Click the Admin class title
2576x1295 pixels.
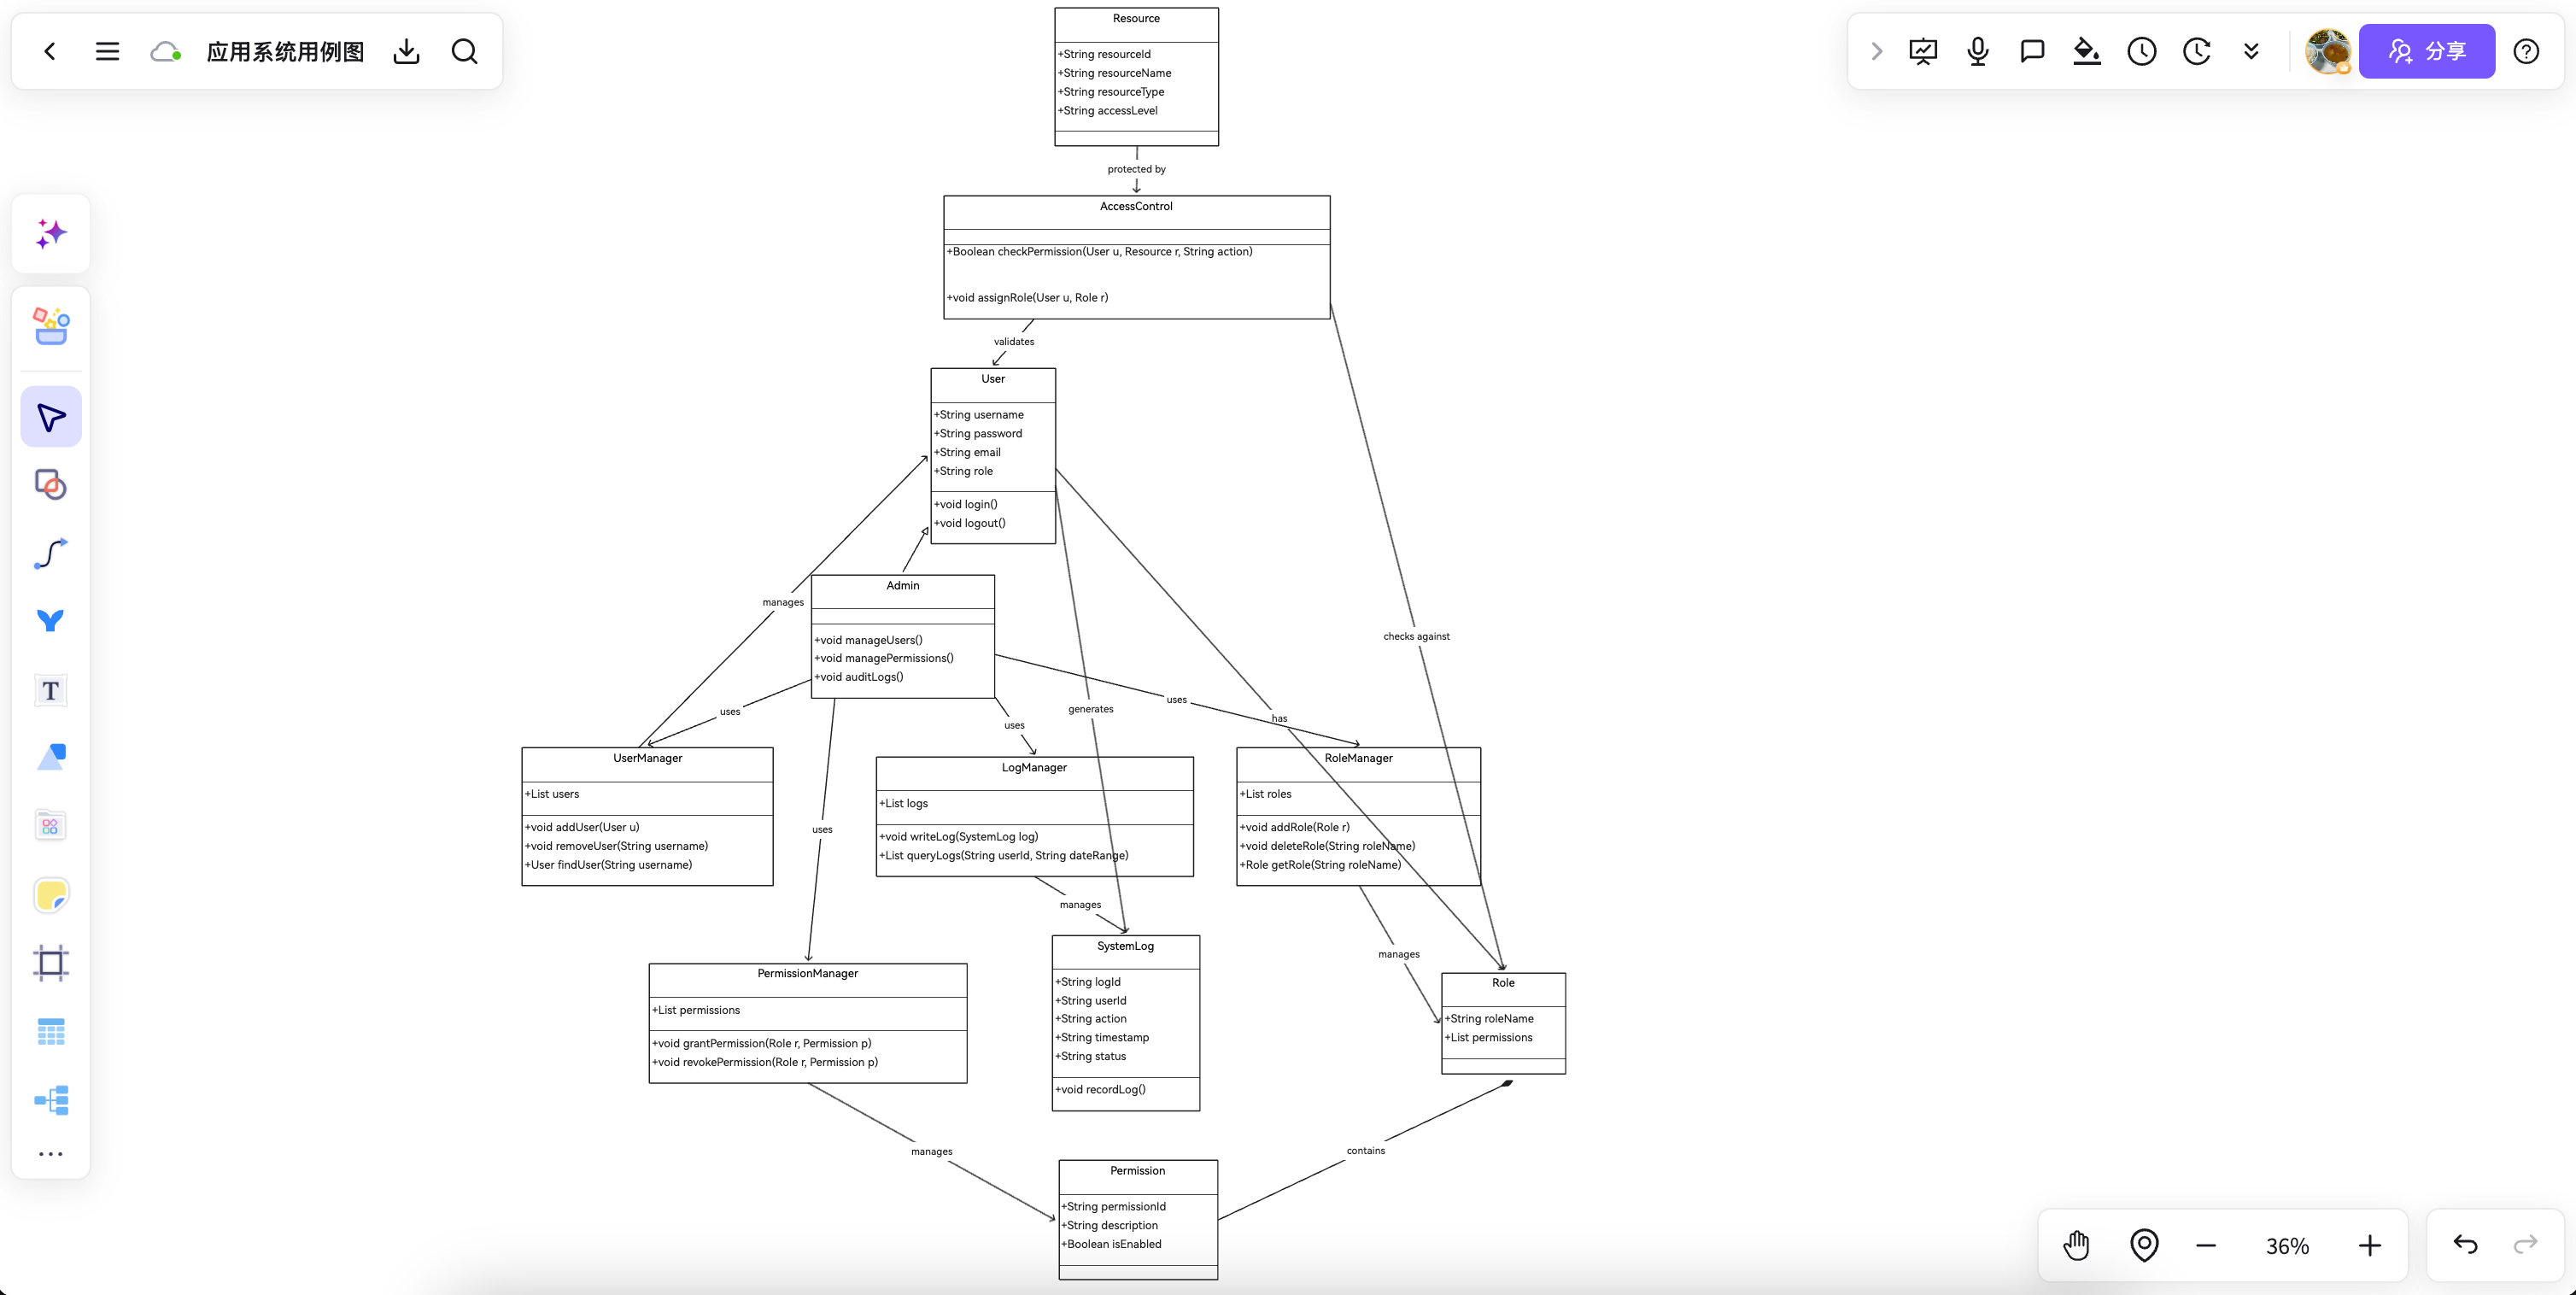pyautogui.click(x=903, y=586)
